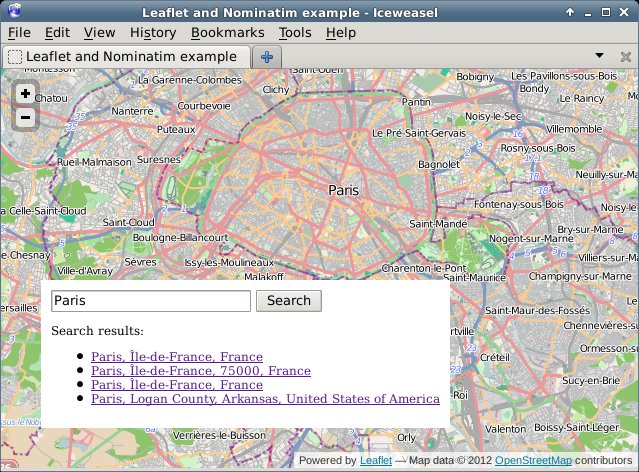Open Paris, Logan County, Arkansas result

[x=265, y=399]
